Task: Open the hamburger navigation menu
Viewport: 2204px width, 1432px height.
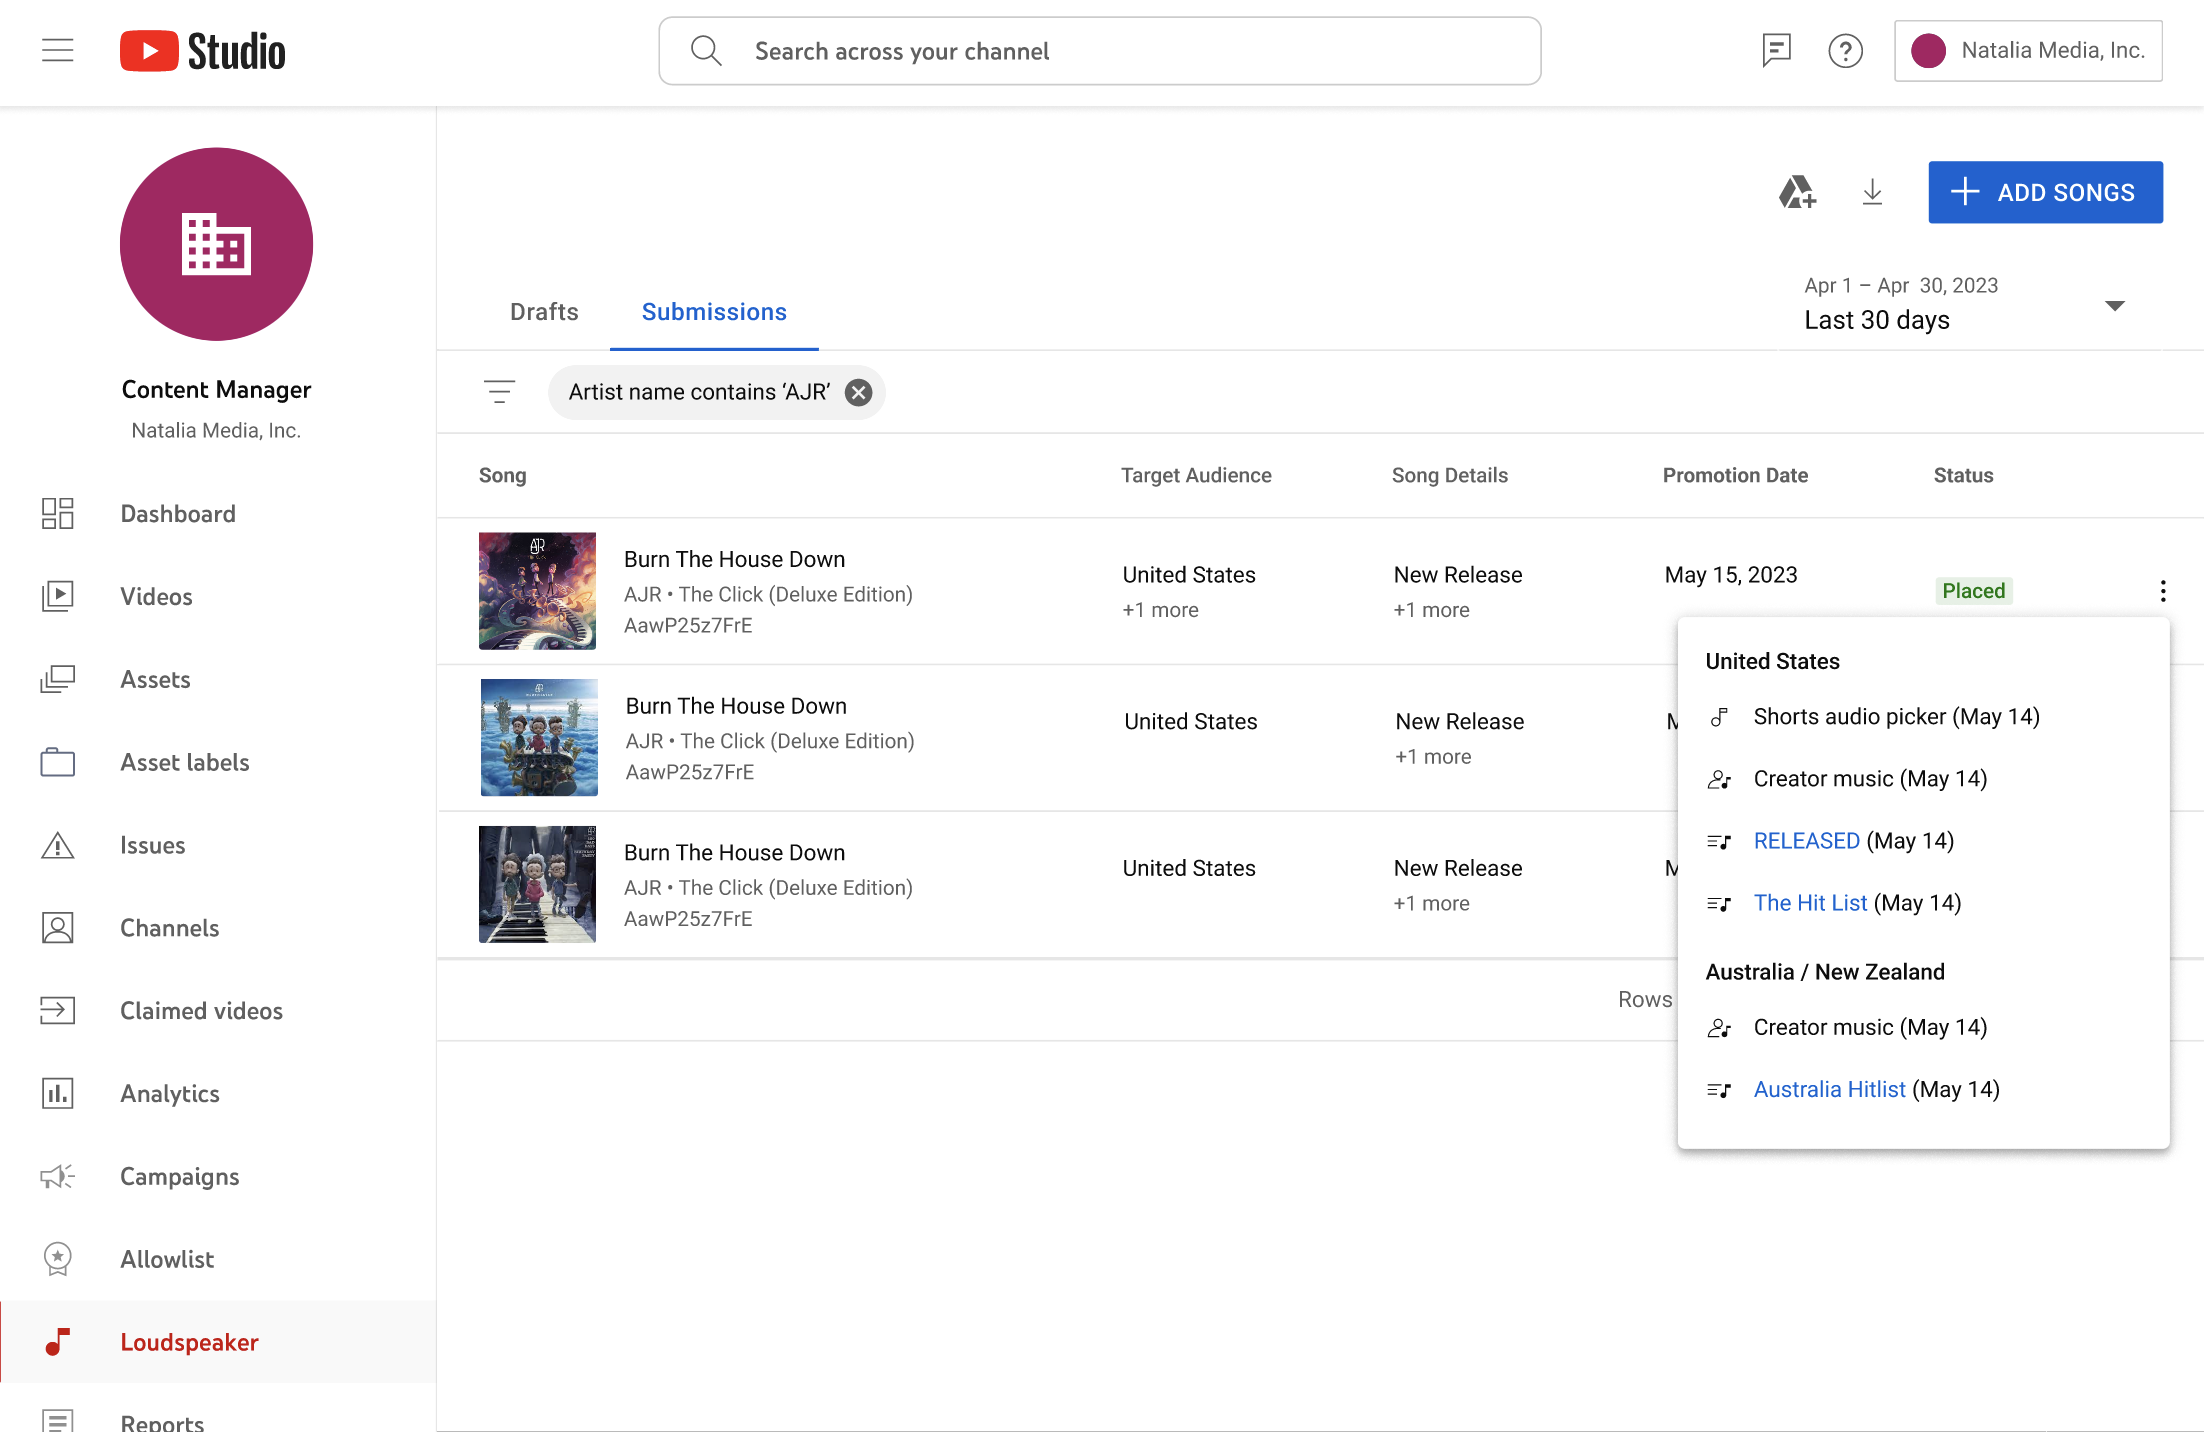Action: [58, 50]
